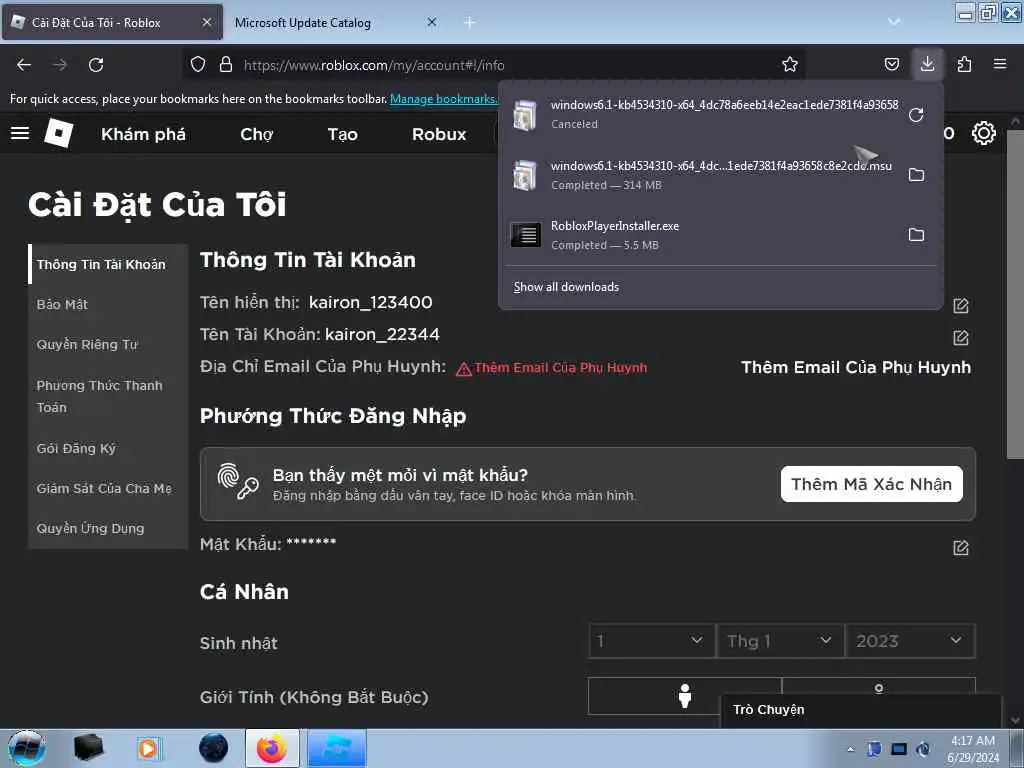The height and width of the screenshot is (768, 1024).
Task: Click the page vertical scrollbar thumb
Action: point(1014,294)
